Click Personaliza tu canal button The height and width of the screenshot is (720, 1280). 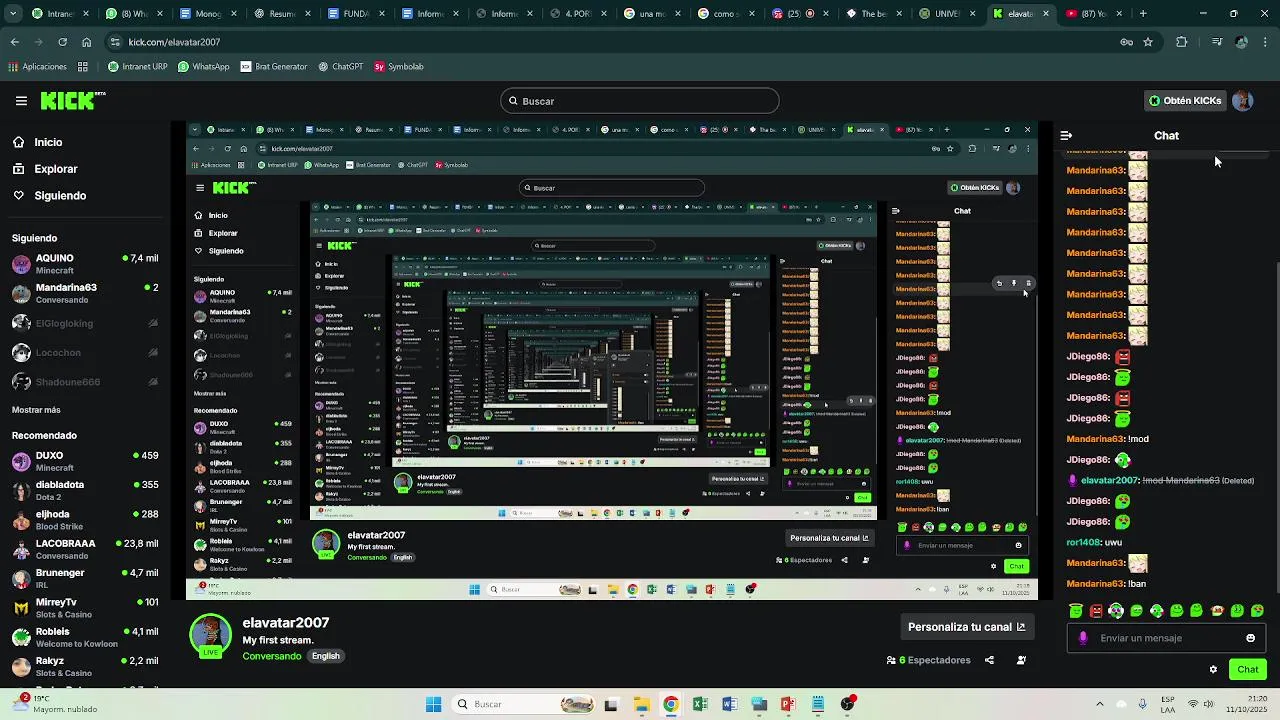(966, 627)
